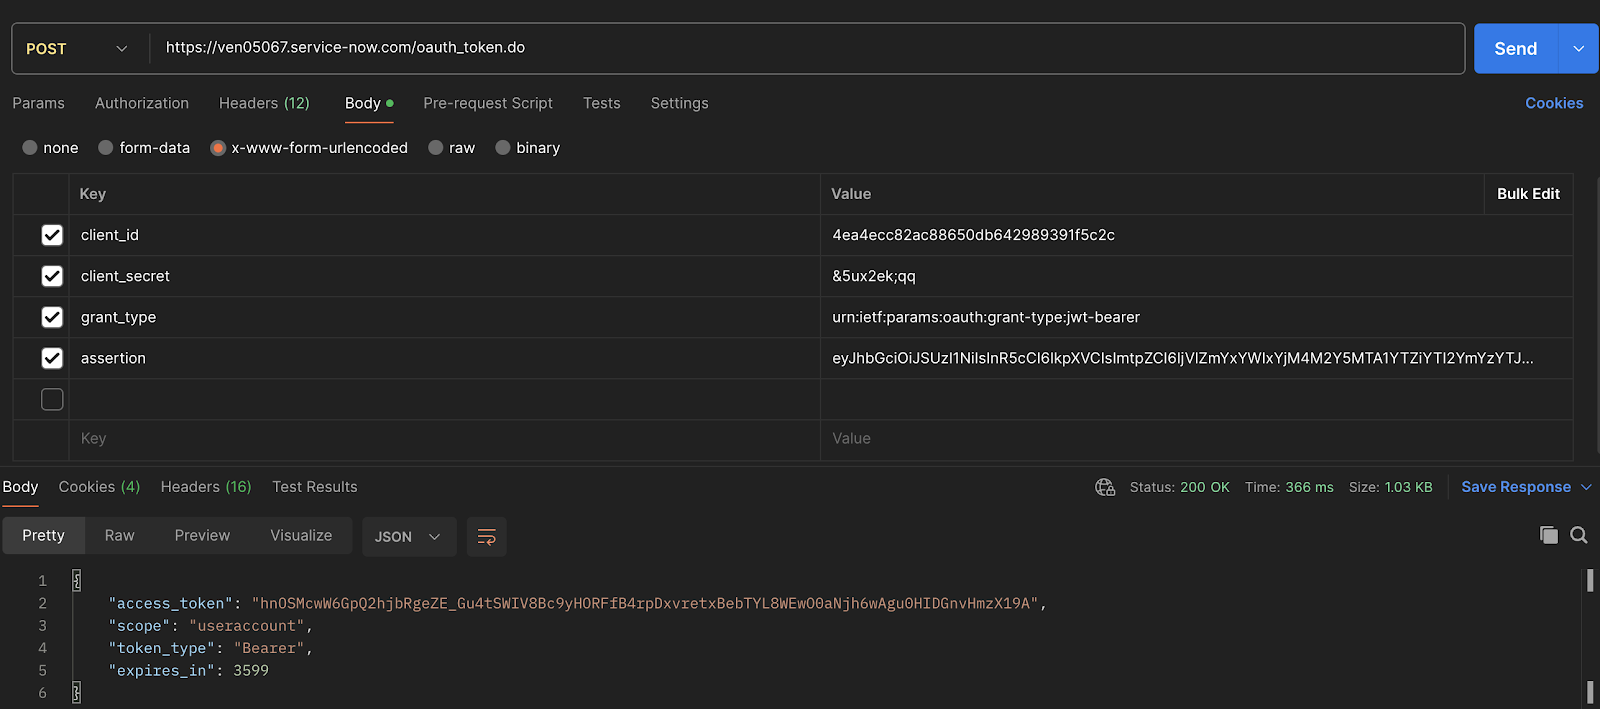Click the request URL input field
1600x709 pixels.
[800, 48]
